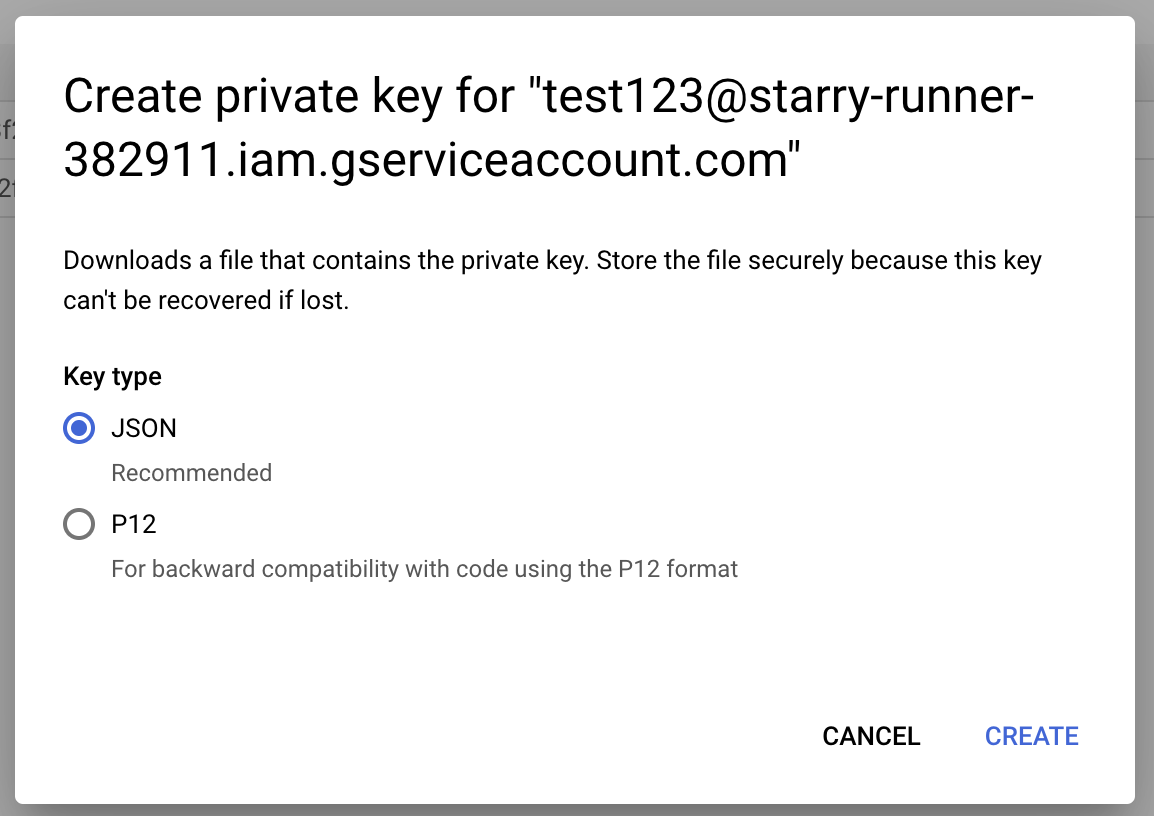Click empty dialog space above the CANCEL button
Image resolution: width=1154 pixels, height=816 pixels.
click(870, 650)
